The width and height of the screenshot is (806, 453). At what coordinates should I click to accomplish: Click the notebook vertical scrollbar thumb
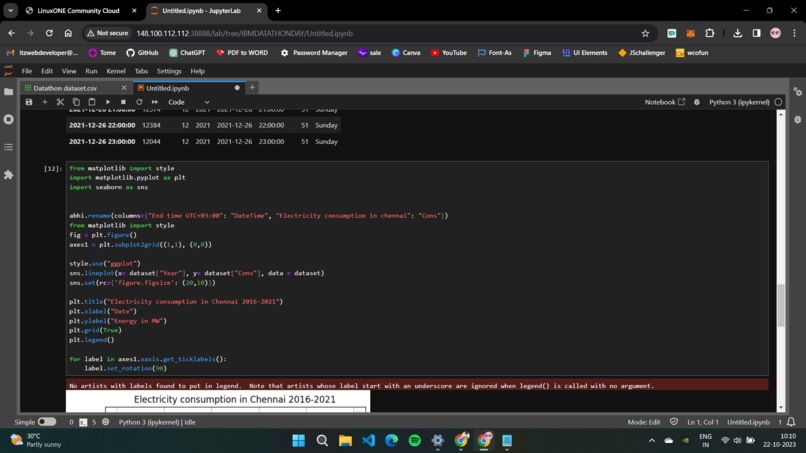coord(781,304)
